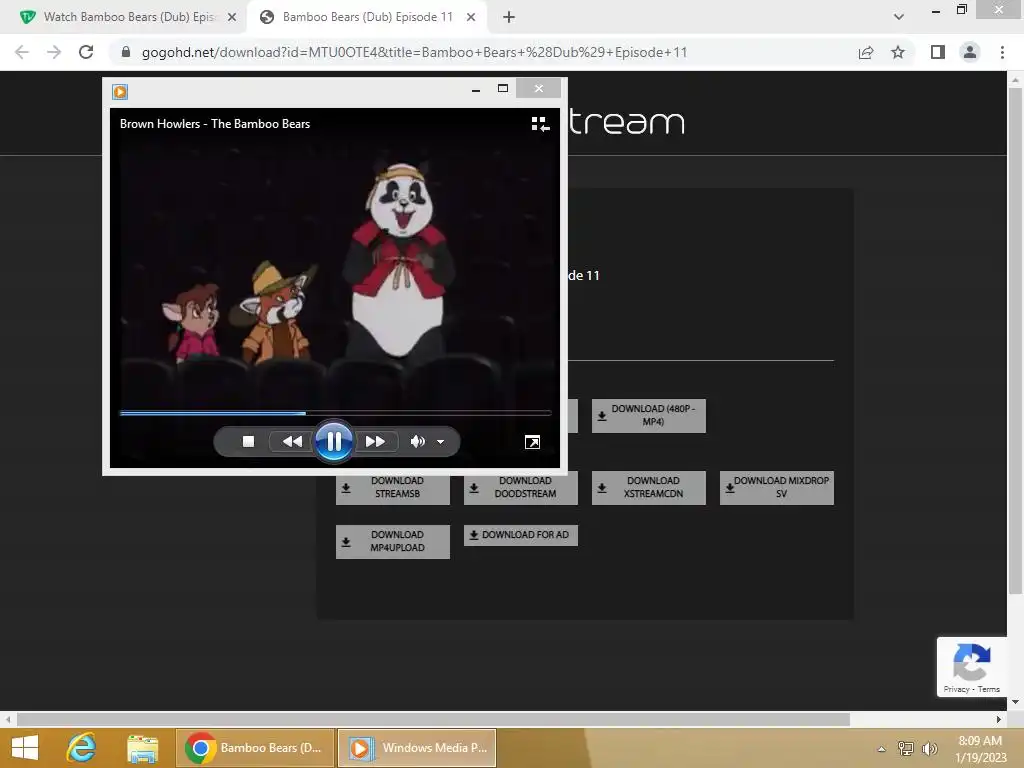
Task: Open the network tray icon
Action: [x=906, y=748]
